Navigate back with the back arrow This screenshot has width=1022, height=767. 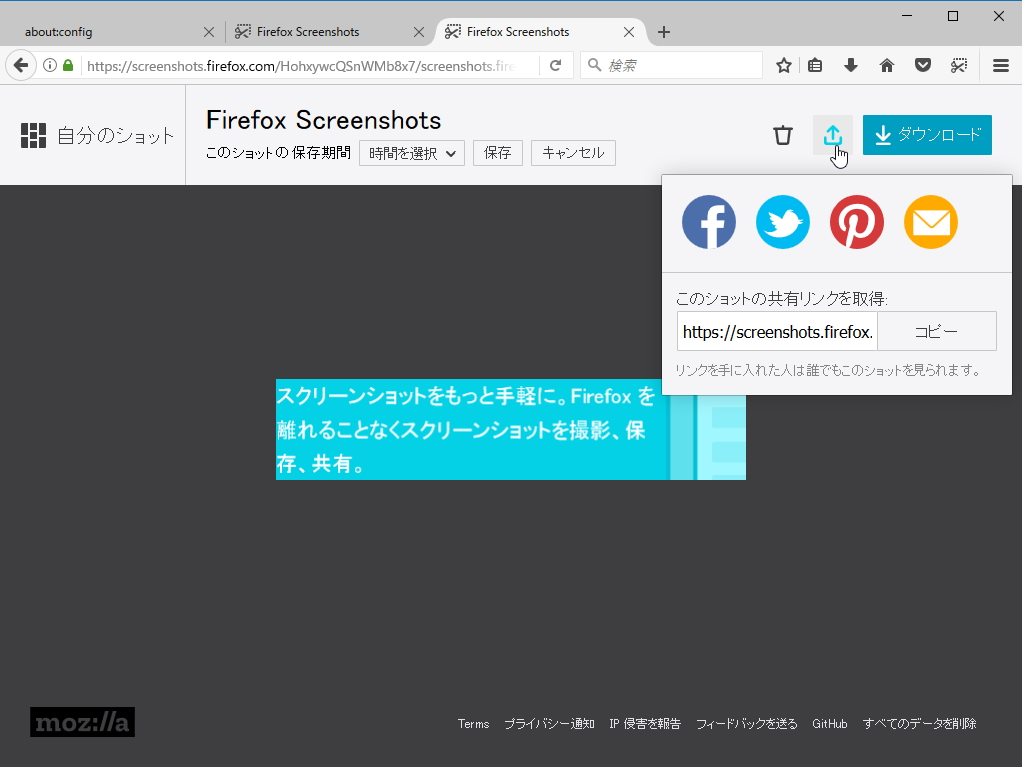pos(20,65)
